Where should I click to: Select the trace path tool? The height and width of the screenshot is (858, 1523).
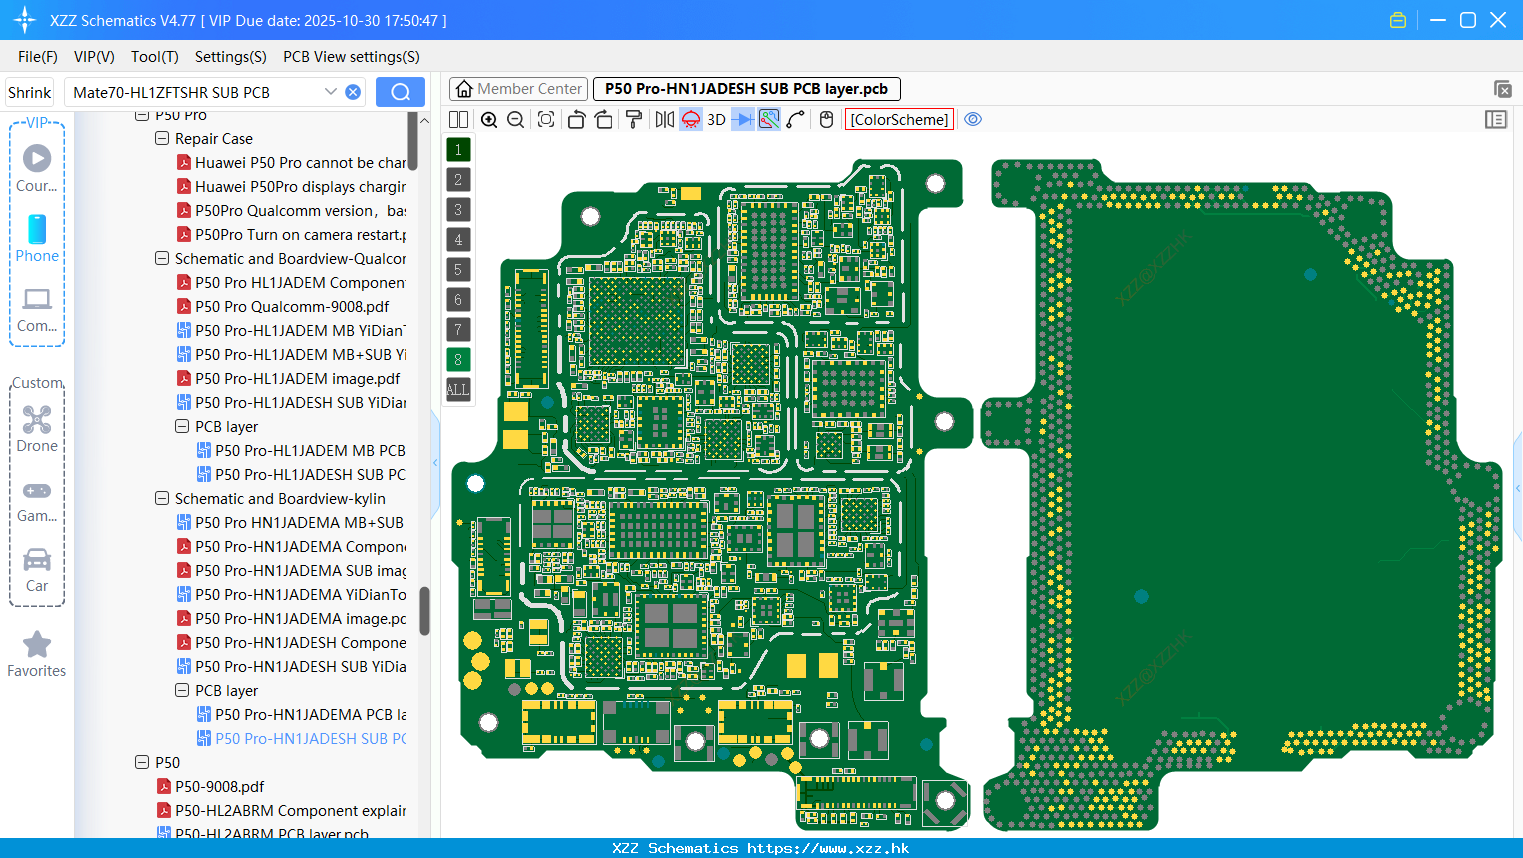(x=796, y=119)
